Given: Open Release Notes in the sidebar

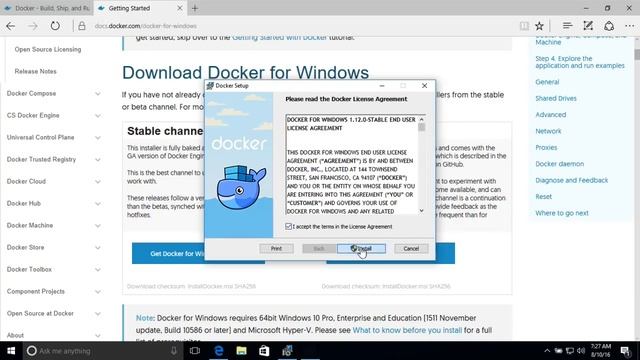Looking at the screenshot, I should (36, 71).
